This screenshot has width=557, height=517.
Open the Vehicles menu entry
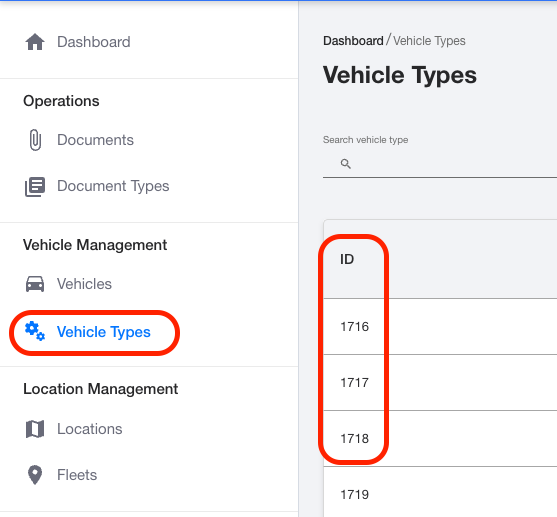coord(84,284)
